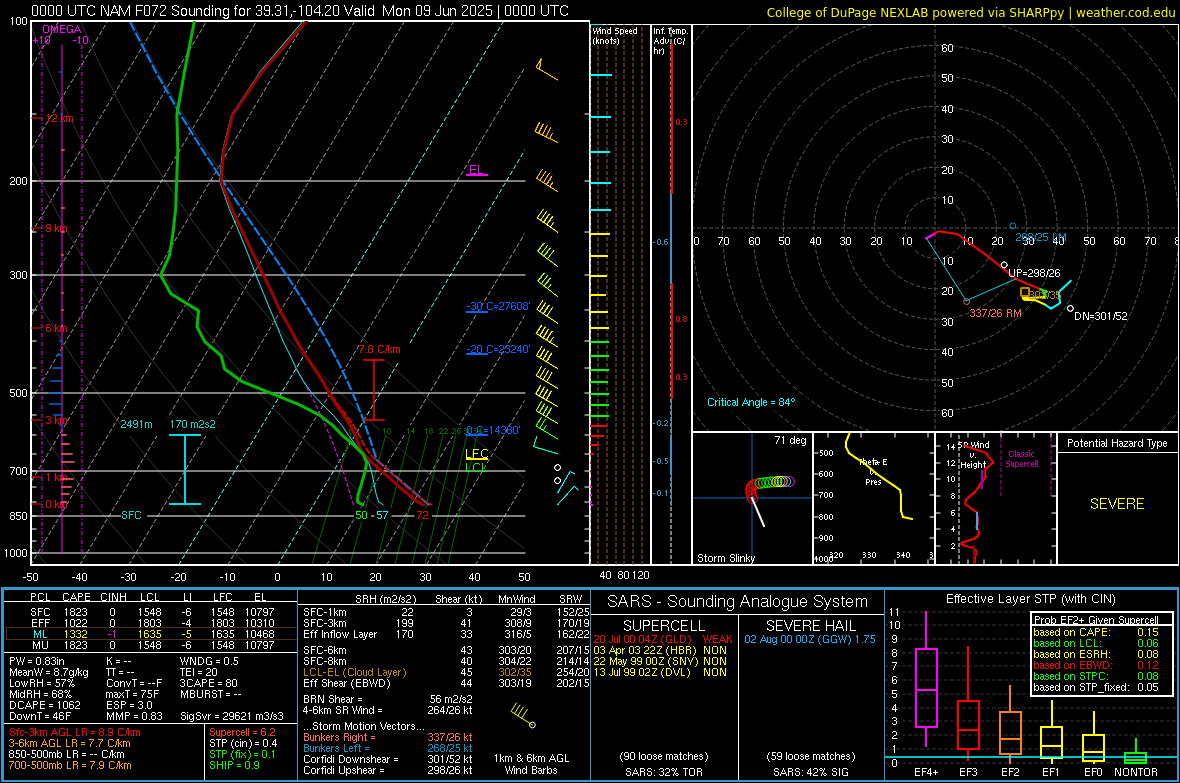Click the -20 C=23240' height label
The width and height of the screenshot is (1180, 783).
498,349
